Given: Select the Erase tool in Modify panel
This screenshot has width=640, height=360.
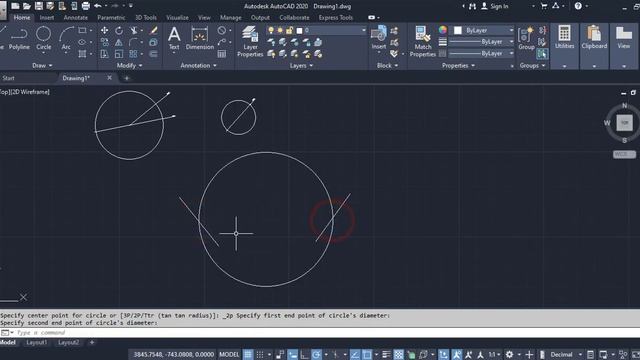Looking at the screenshot, I should (x=154, y=31).
